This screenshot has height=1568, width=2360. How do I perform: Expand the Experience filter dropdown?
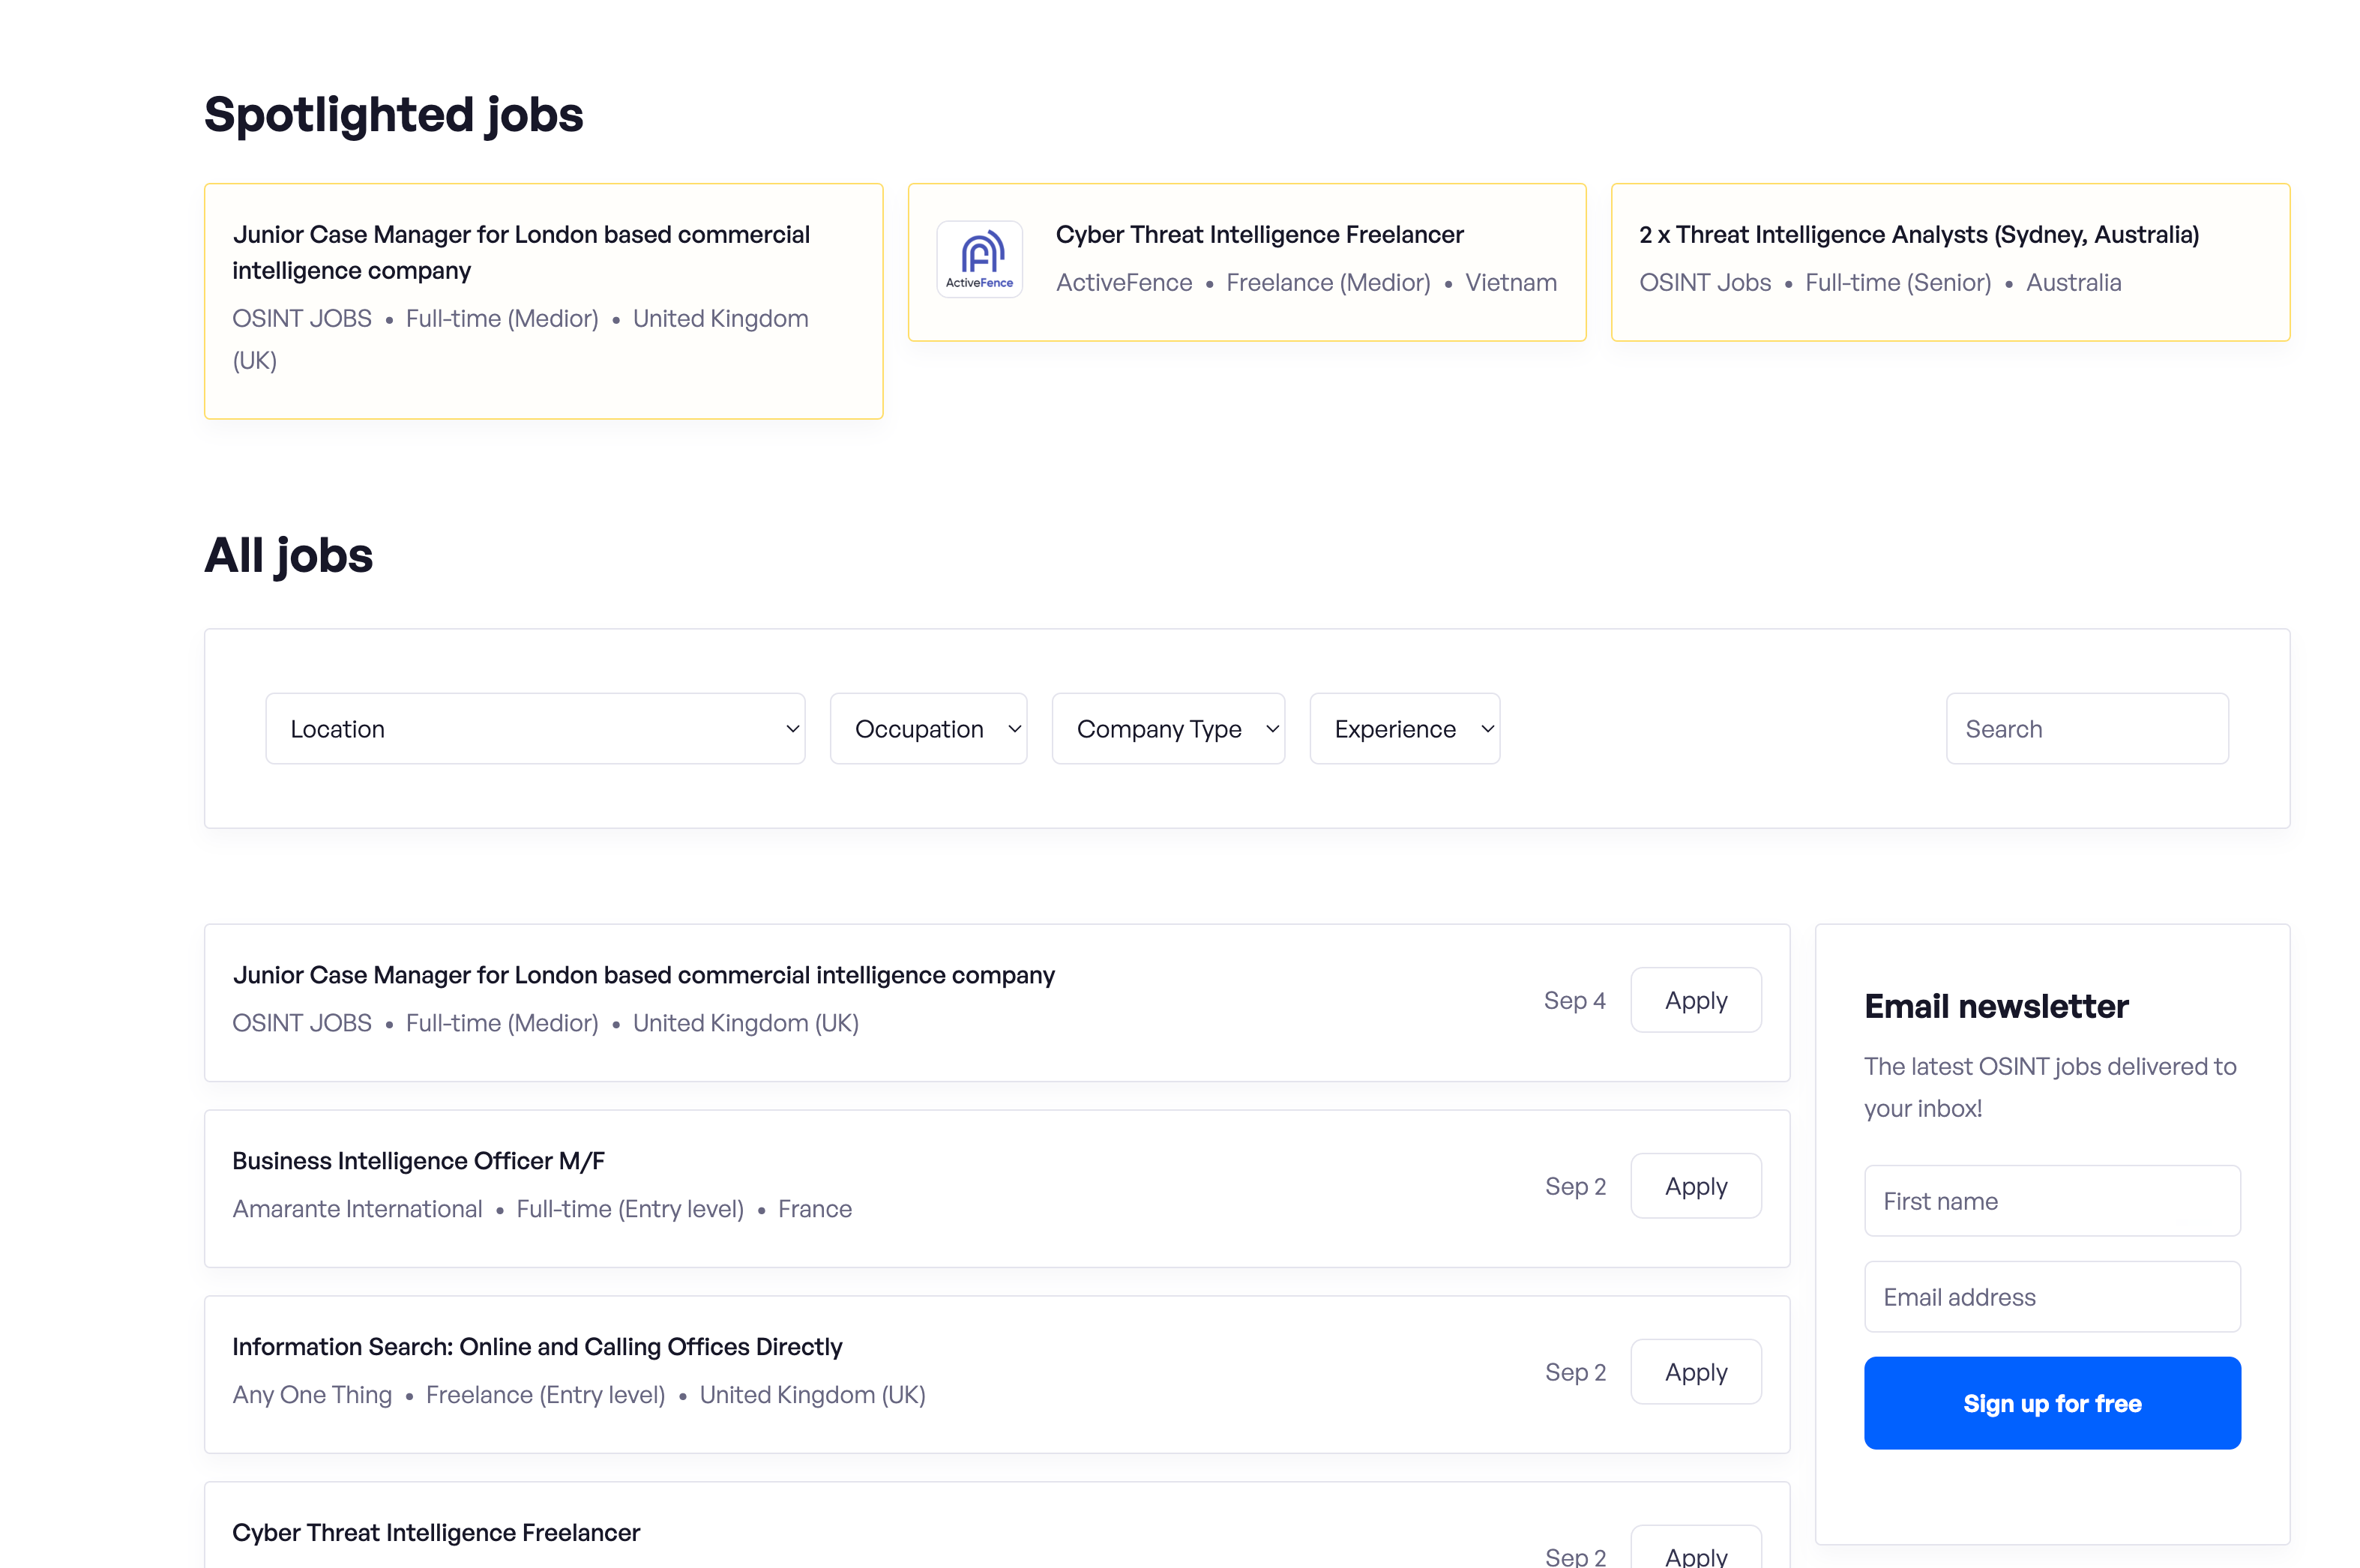[x=1404, y=728]
